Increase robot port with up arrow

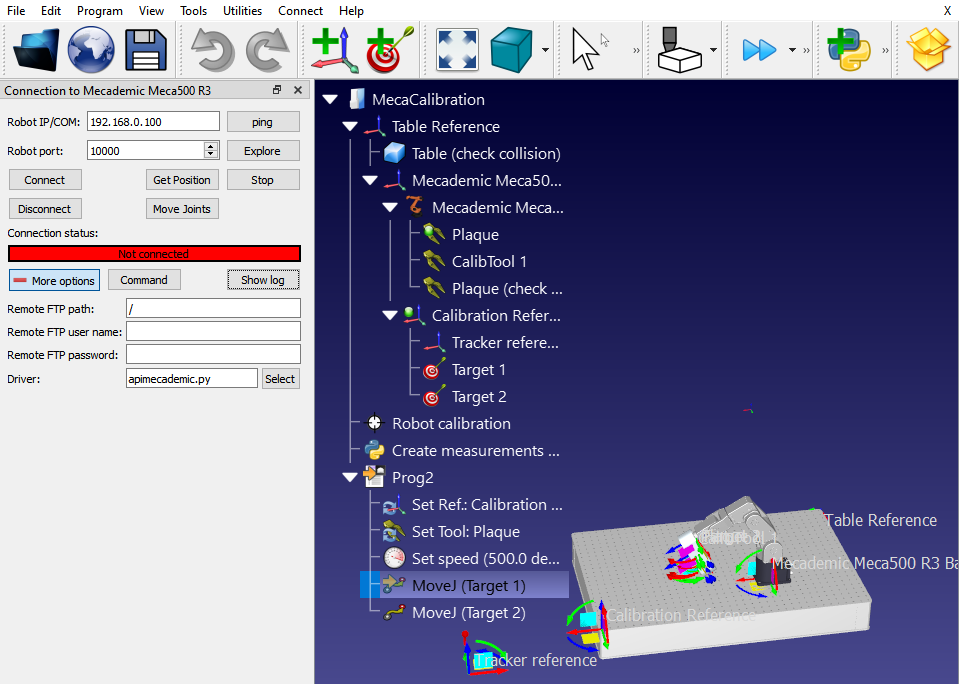tap(211, 146)
